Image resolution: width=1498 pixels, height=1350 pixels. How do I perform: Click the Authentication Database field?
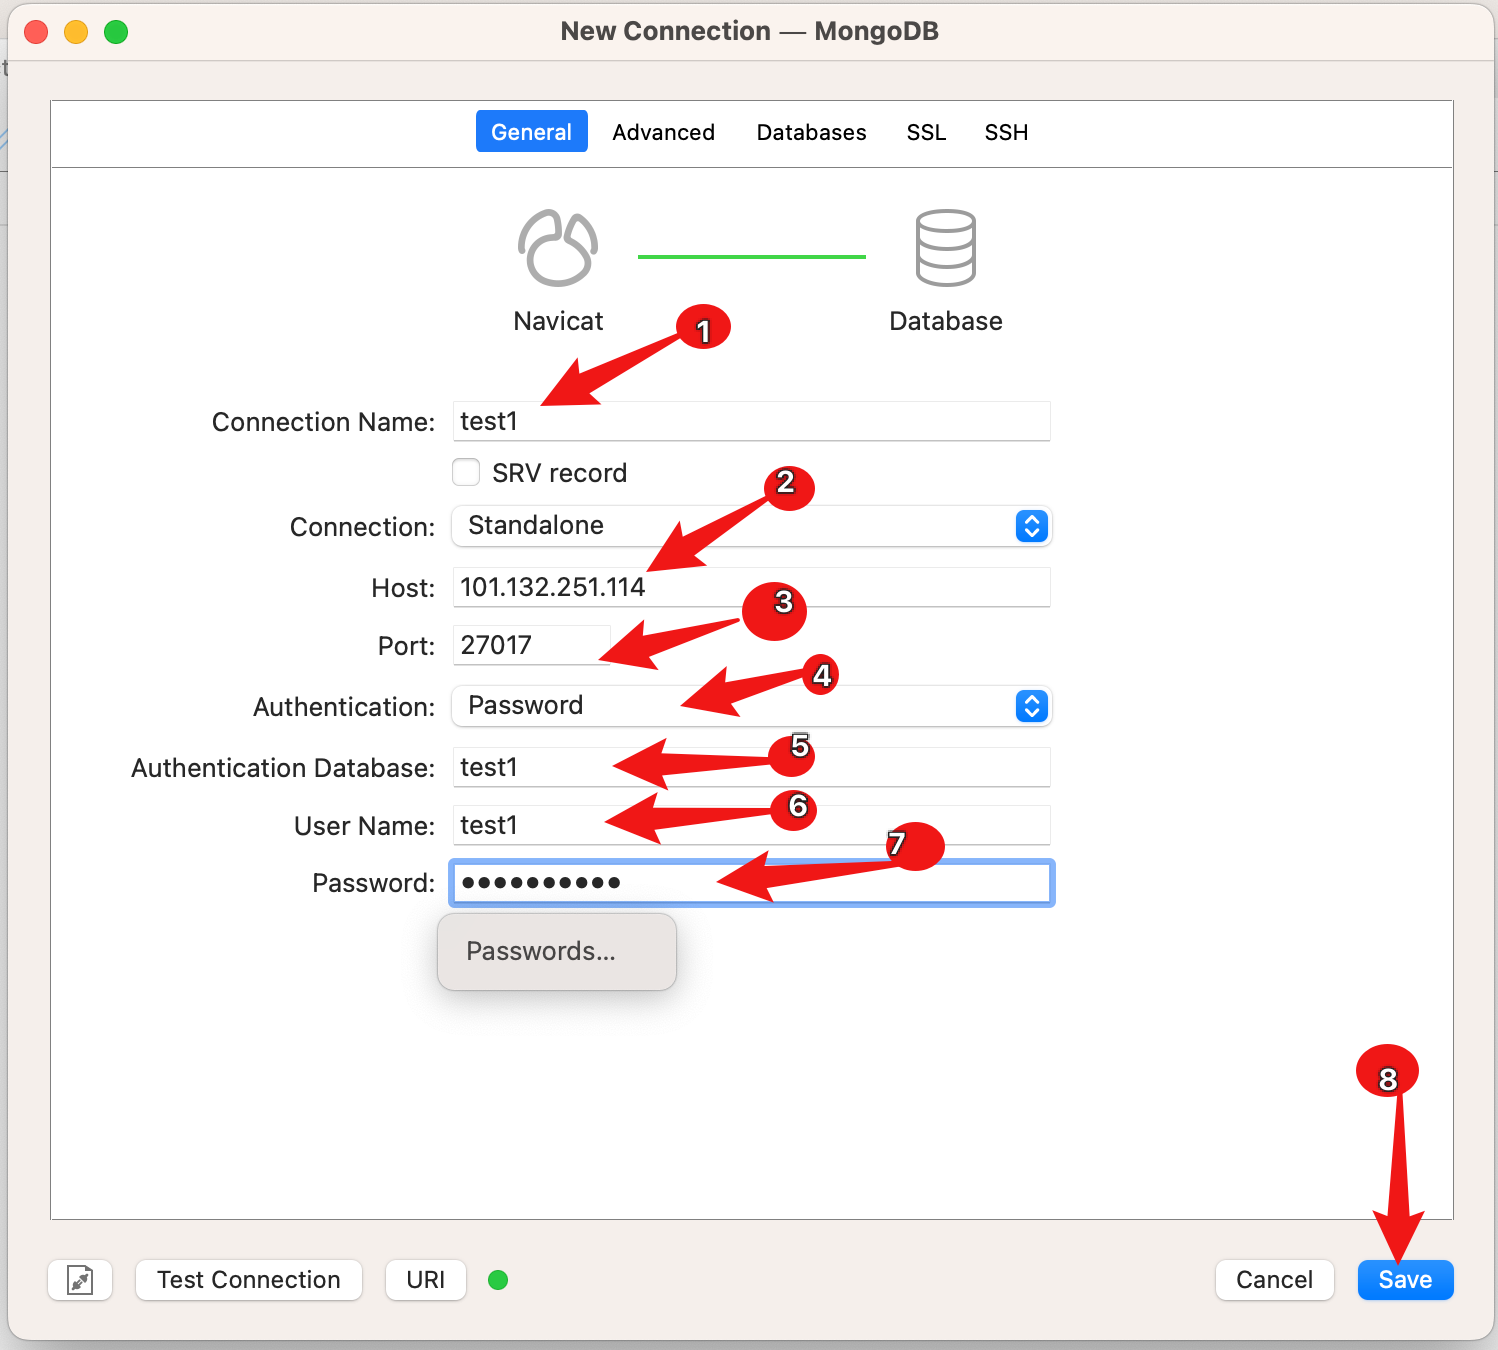click(751, 767)
